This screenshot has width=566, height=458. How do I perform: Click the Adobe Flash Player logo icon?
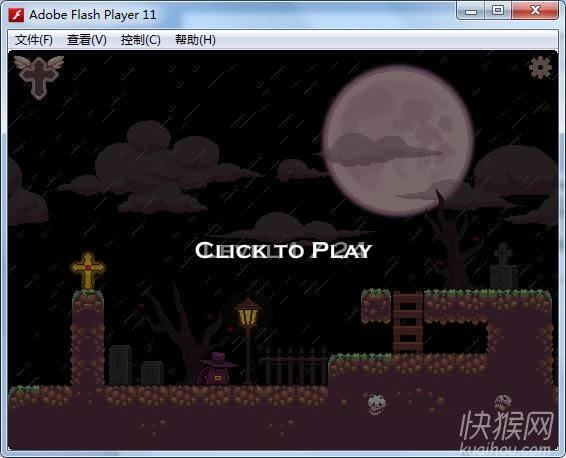point(16,15)
